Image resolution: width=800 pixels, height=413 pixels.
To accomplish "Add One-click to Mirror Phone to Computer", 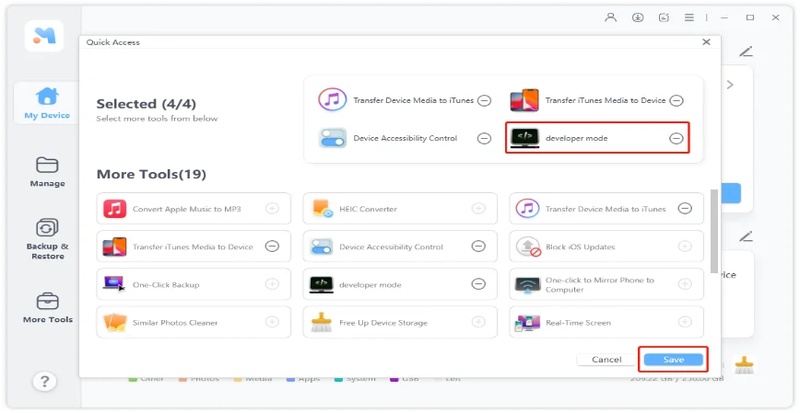I will 685,284.
